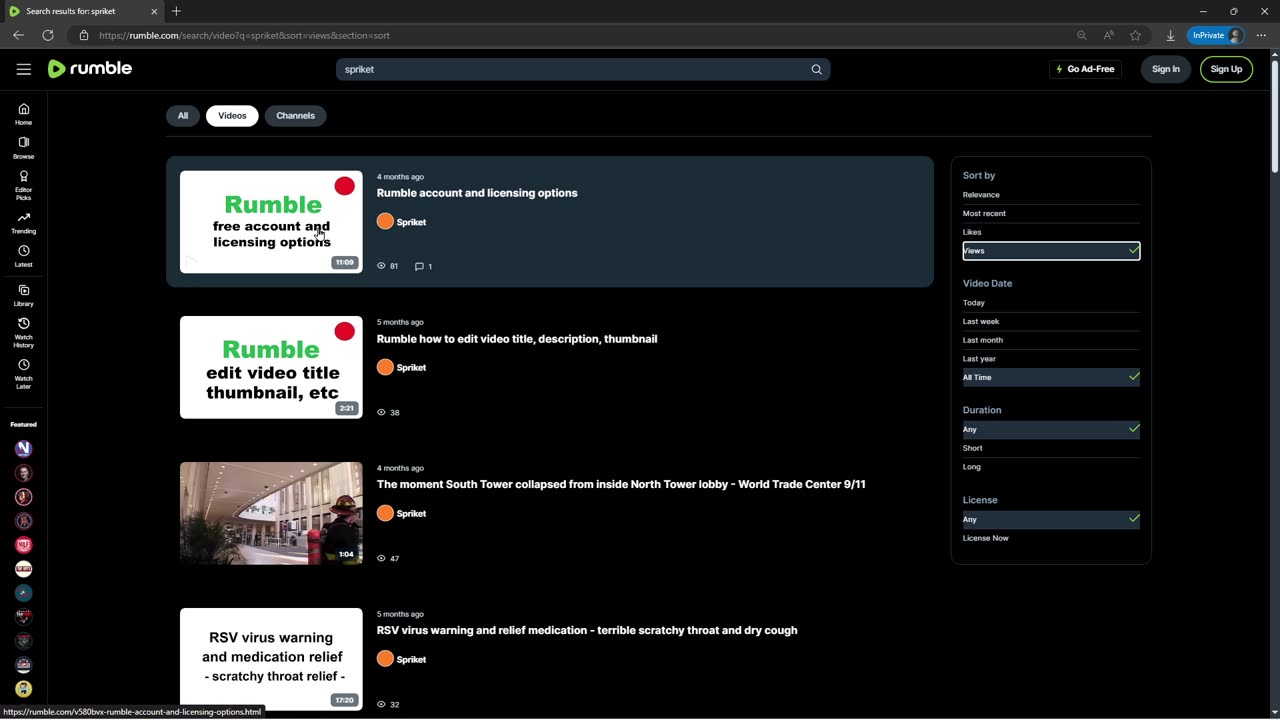Click Spriket avatar under Rumble account and licensing video
This screenshot has height=720, width=1280.
(385, 221)
